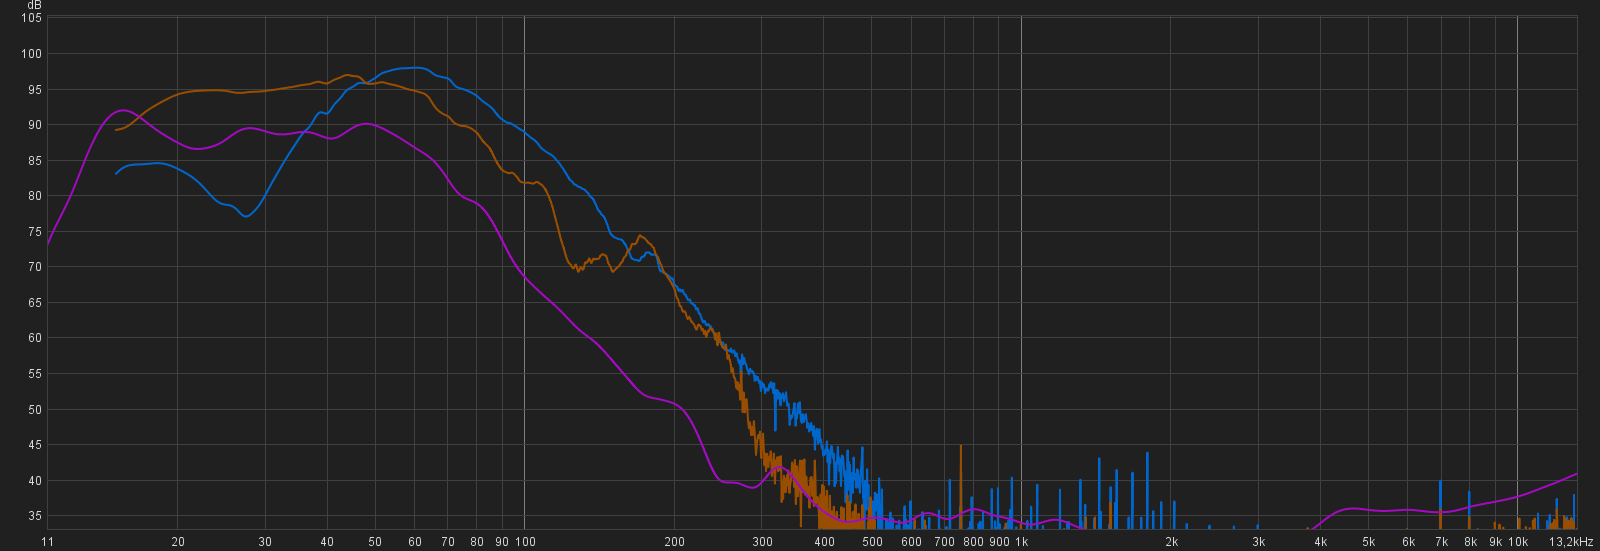The width and height of the screenshot is (1600, 551).
Task: Click the 1k frequency axis label
Action: tap(1022, 542)
